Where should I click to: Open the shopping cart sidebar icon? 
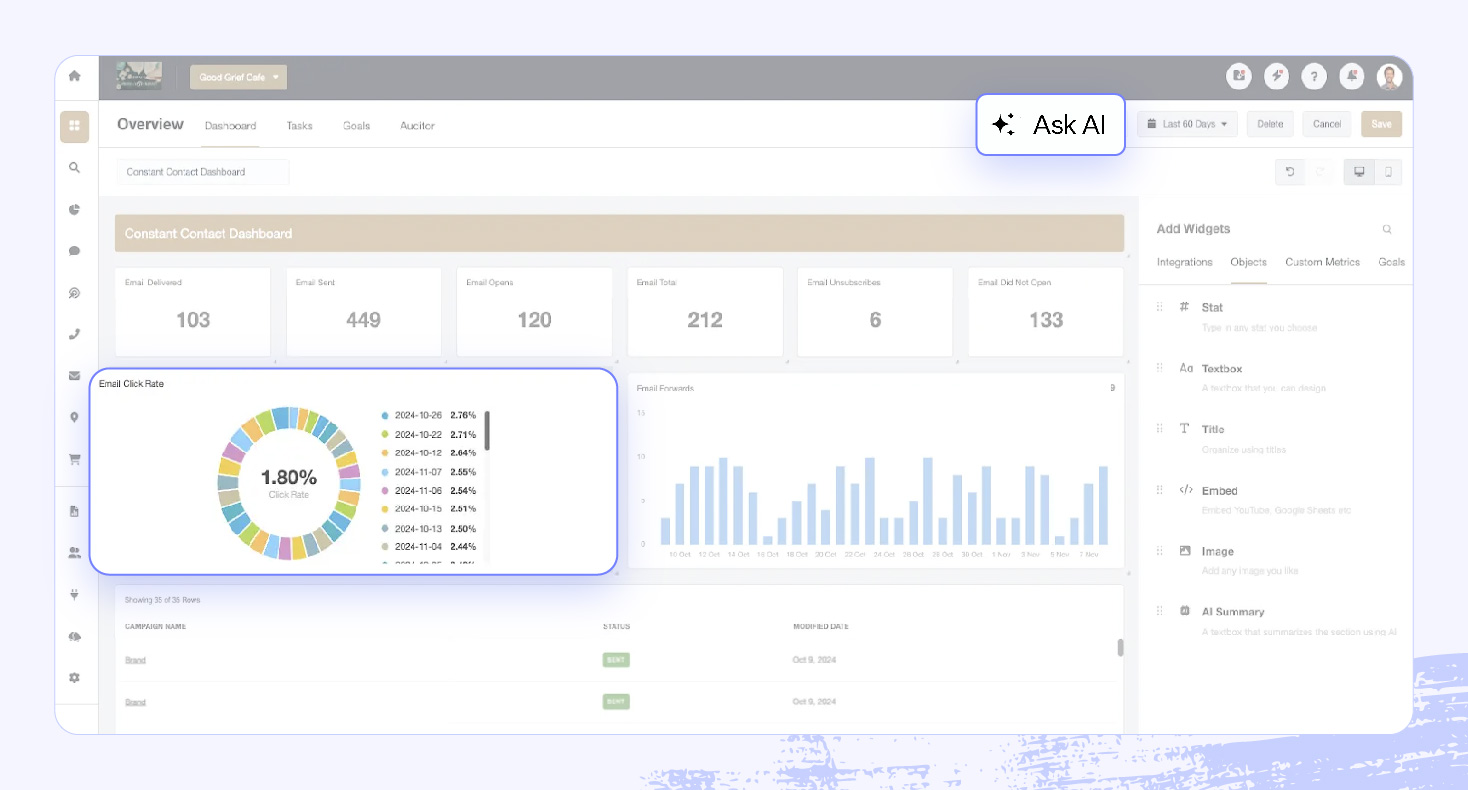[74, 460]
